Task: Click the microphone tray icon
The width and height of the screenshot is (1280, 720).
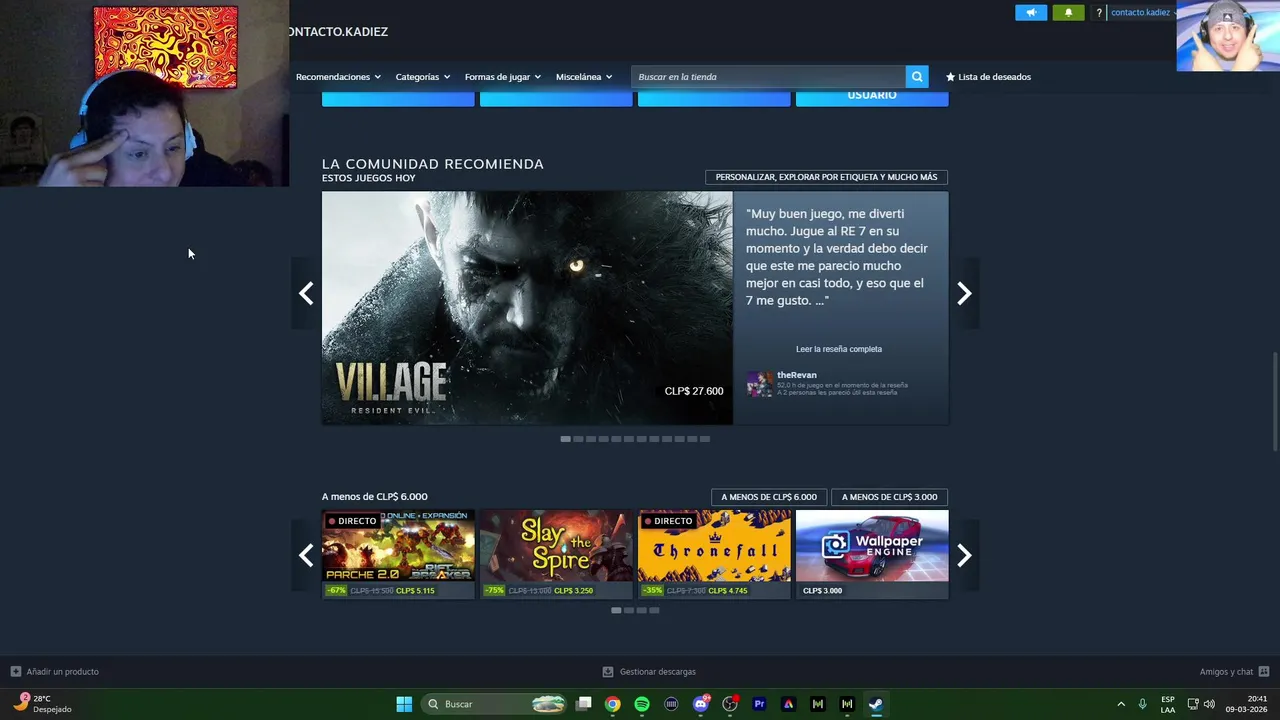Action: (1142, 704)
